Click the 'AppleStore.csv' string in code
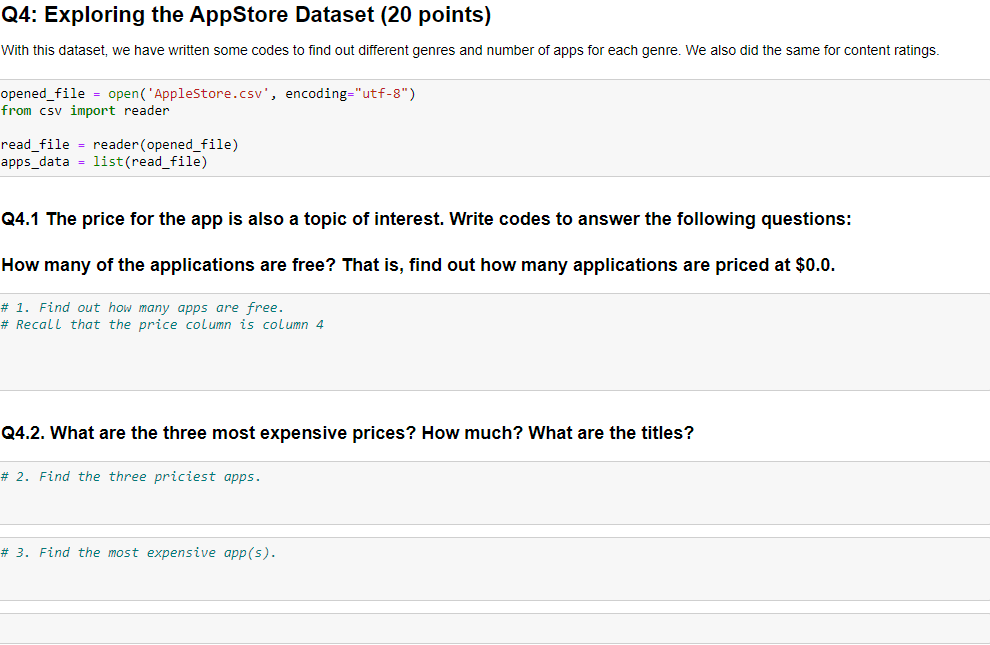Image resolution: width=990 pixels, height=645 pixels. point(208,94)
